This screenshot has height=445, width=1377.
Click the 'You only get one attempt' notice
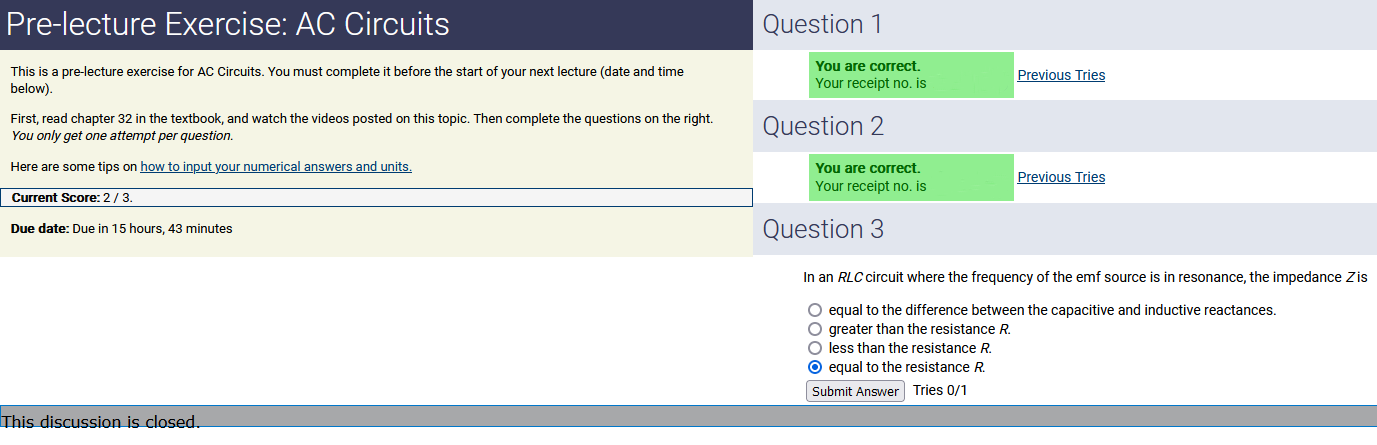tap(122, 136)
